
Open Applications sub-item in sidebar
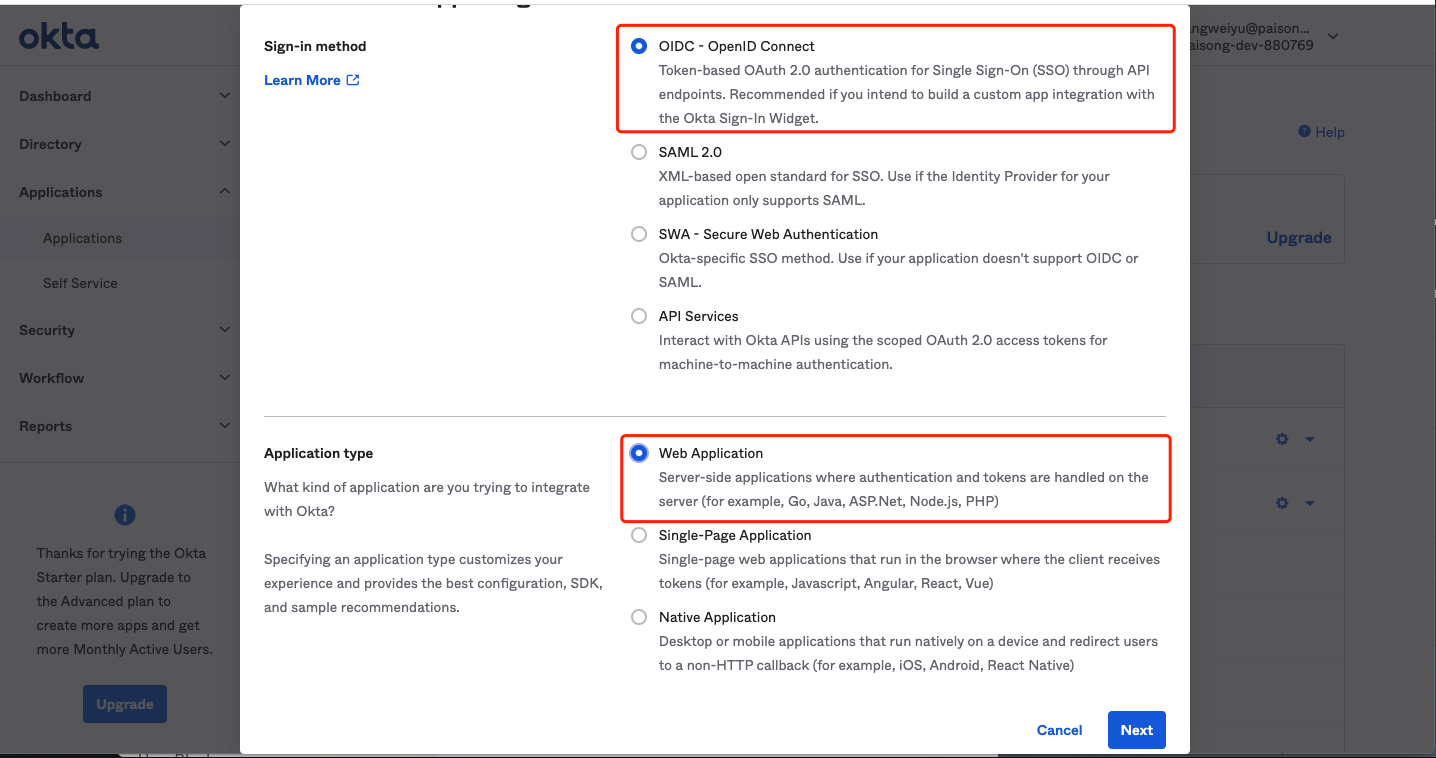[x=82, y=238]
